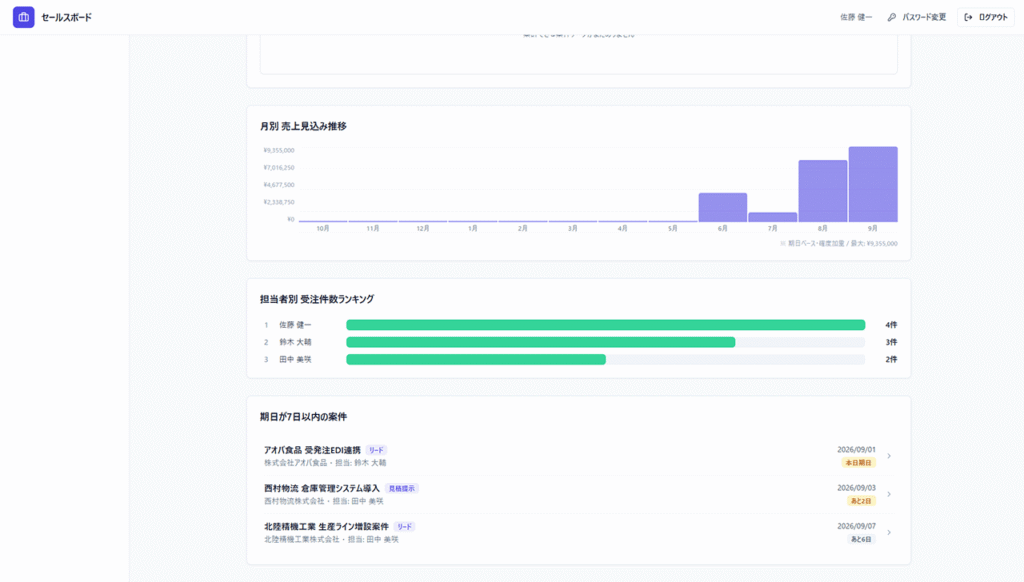This screenshot has width=1024, height=582.
Task: Click the 3件 count in the ranking
Action: pos(891,342)
